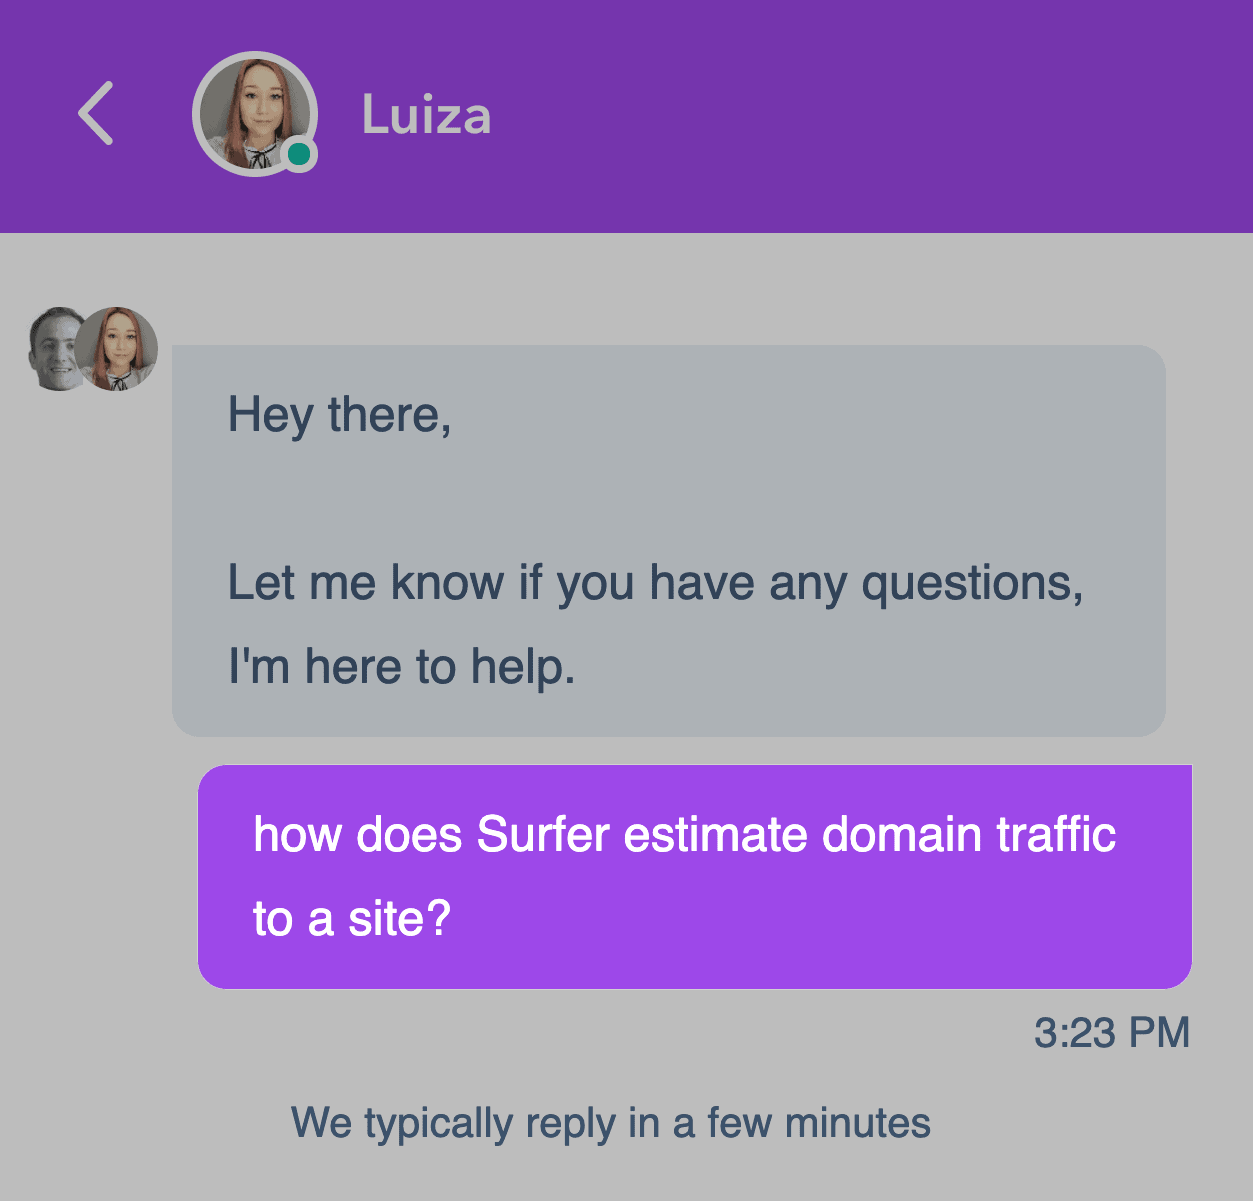Click the word 'questions,' in agent message
This screenshot has height=1201, width=1253.
[973, 583]
